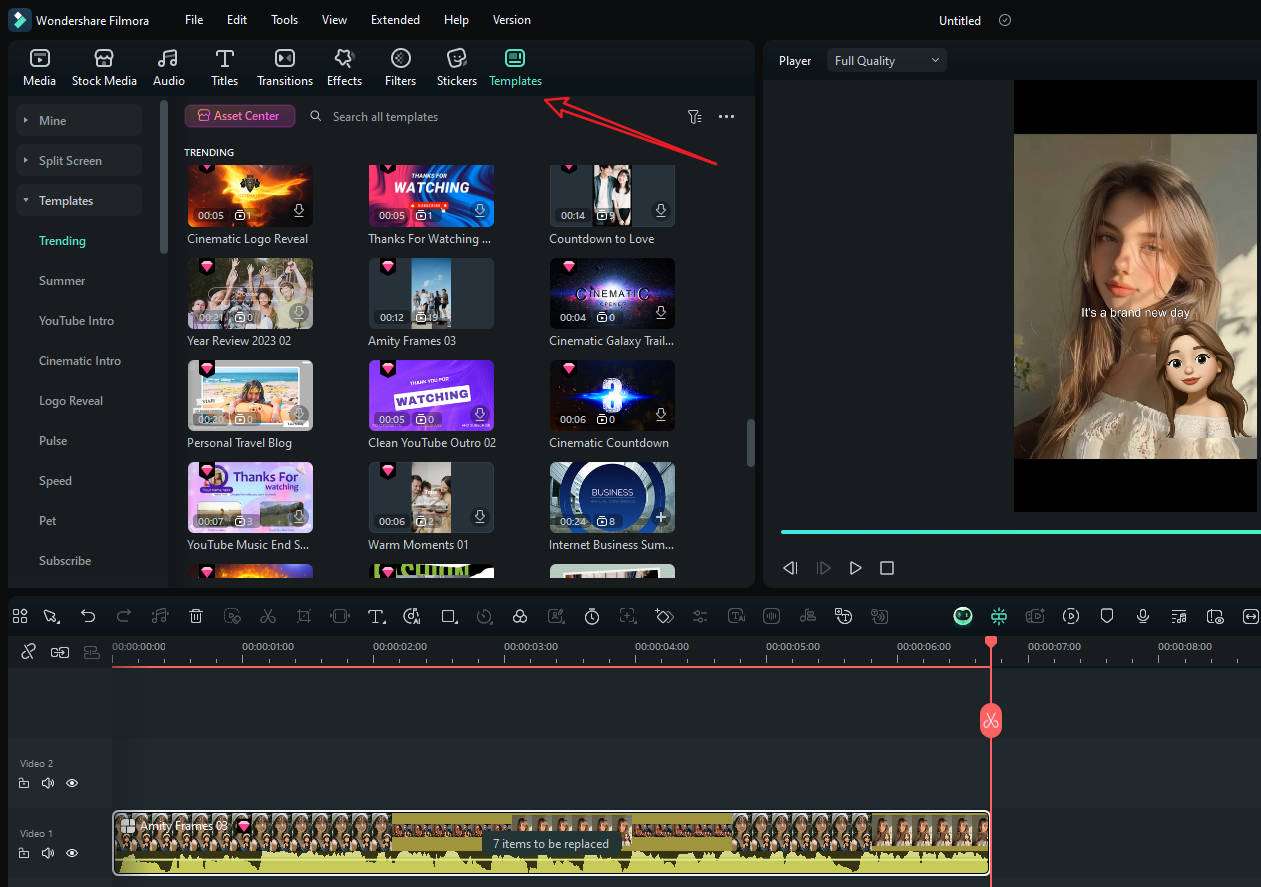The width and height of the screenshot is (1261, 887).
Task: Select the crop tool in timeline toolbar
Action: coord(304,616)
